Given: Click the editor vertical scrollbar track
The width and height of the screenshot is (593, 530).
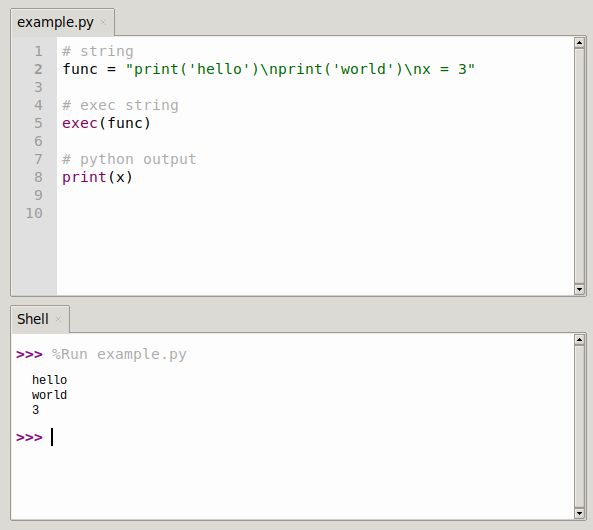Looking at the screenshot, I should pyautogui.click(x=579, y=166).
